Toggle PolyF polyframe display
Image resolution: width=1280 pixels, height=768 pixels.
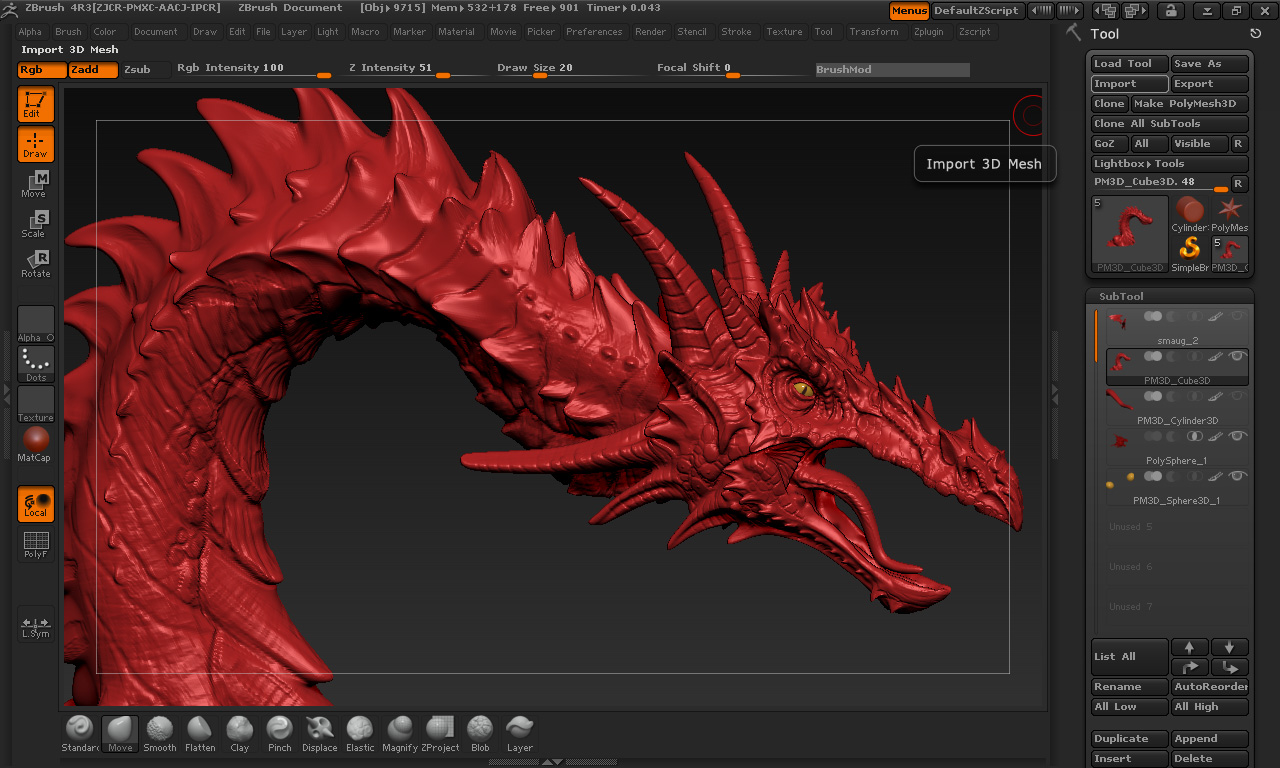[x=36, y=544]
